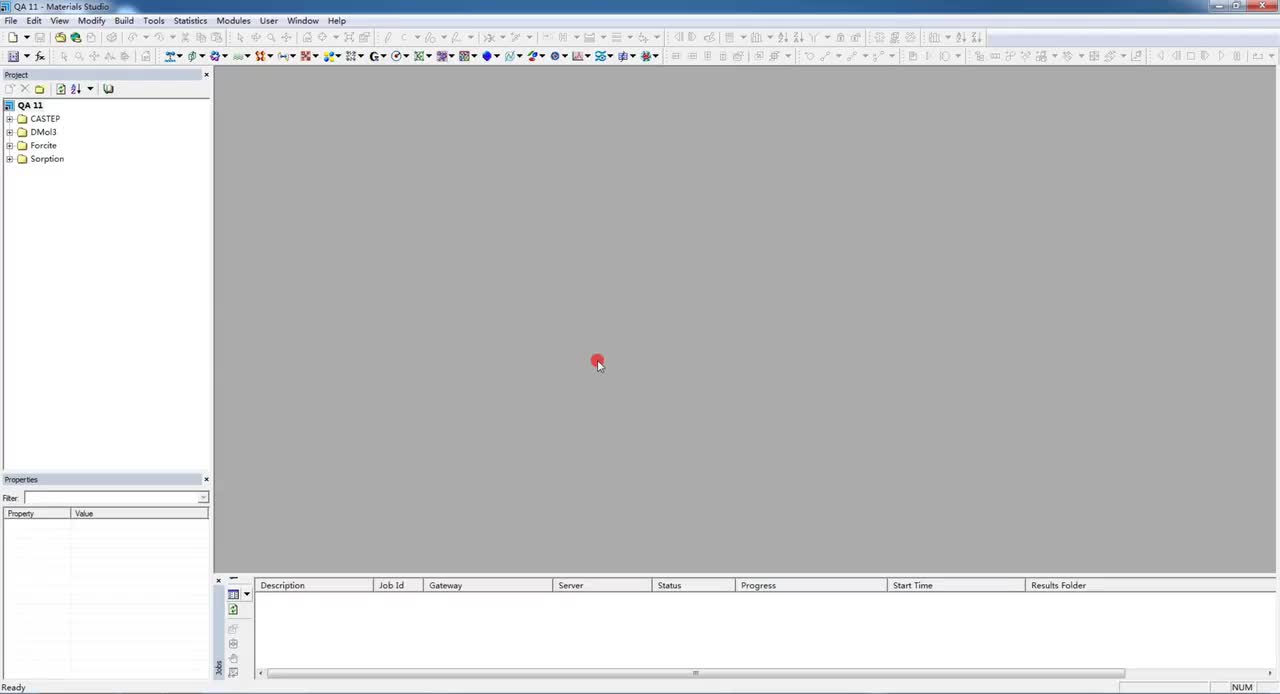This screenshot has width=1280, height=694.
Task: Click the Status column header
Action: tap(693, 585)
